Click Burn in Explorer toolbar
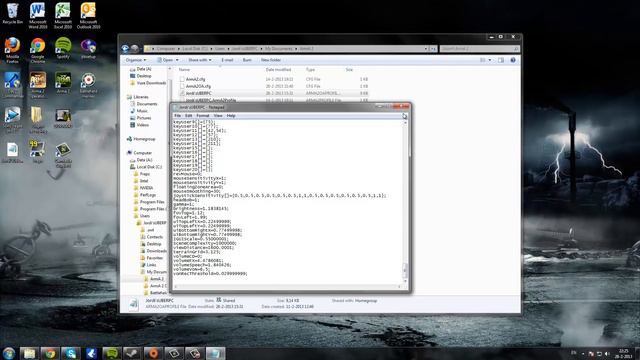The image size is (640, 360). coord(247,60)
